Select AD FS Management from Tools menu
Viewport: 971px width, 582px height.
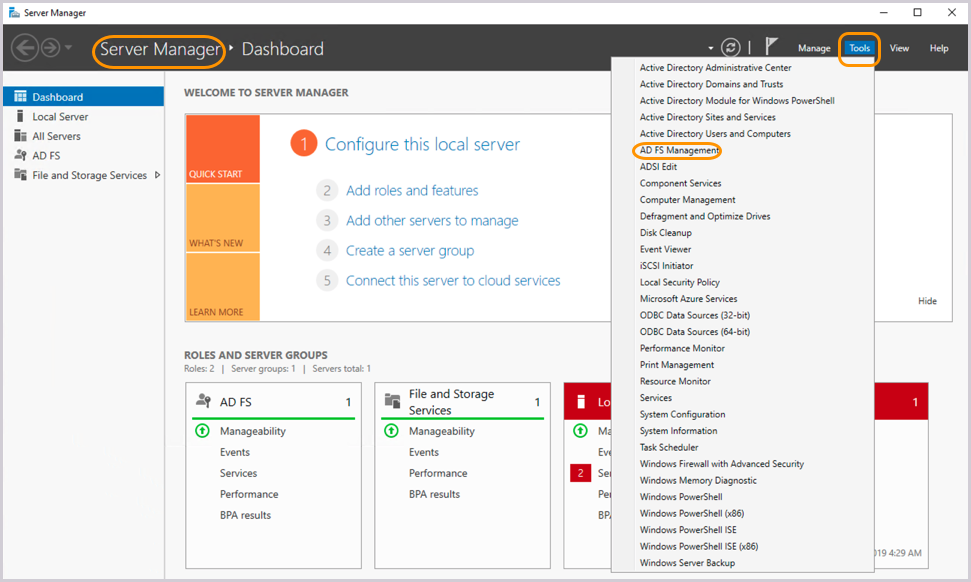click(x=679, y=150)
